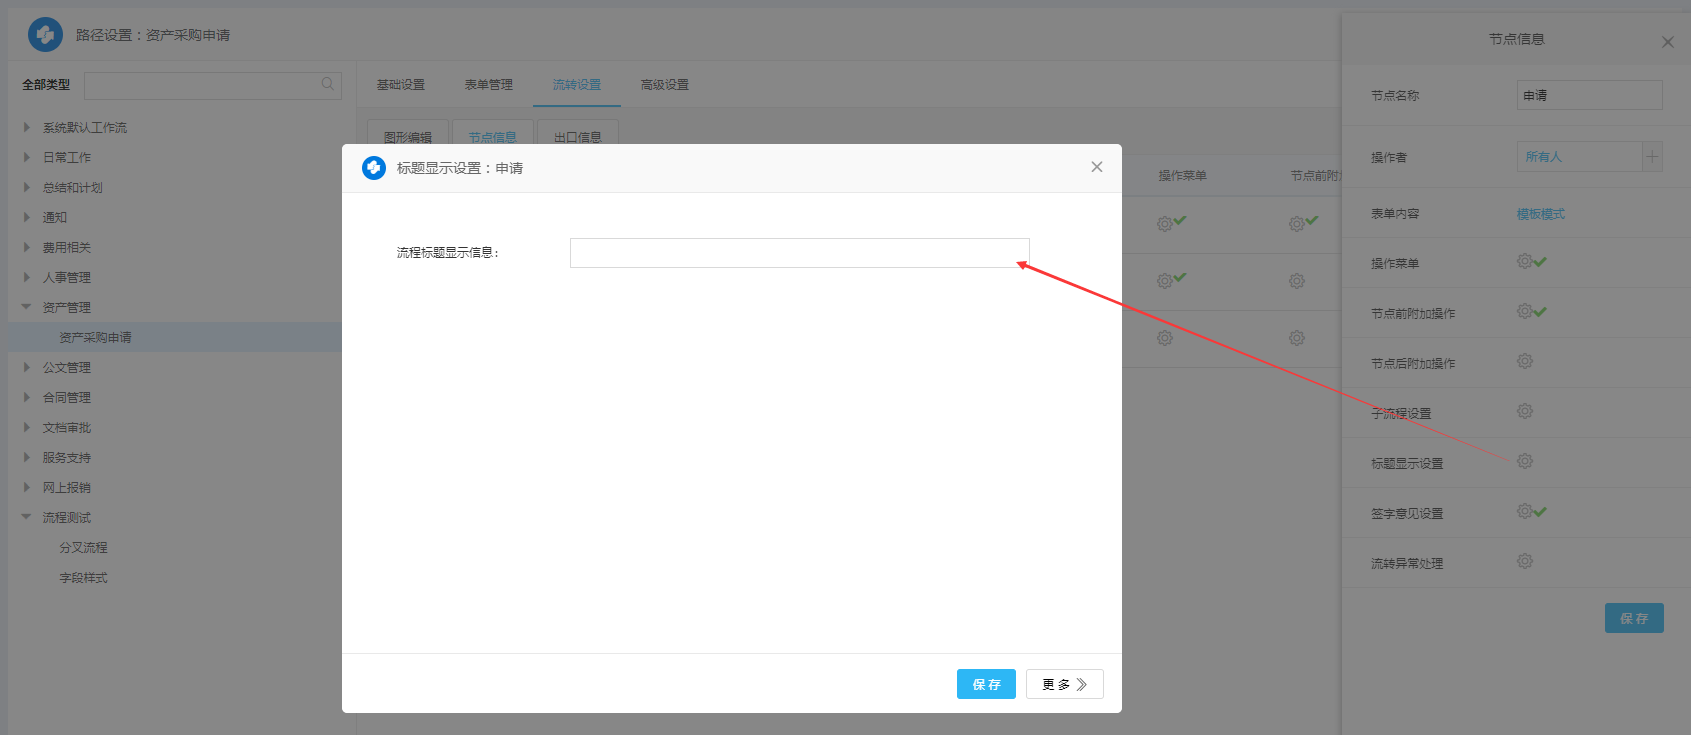Close the 标题显示设置 dialog

pos(1097,167)
